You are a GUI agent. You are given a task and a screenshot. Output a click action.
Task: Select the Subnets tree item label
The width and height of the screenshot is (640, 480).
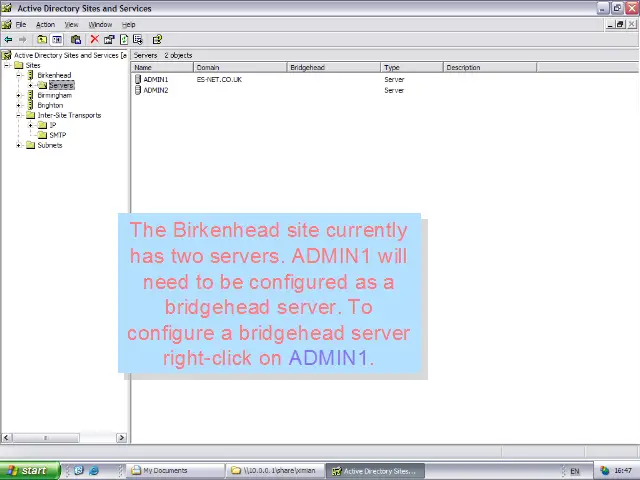[50, 145]
